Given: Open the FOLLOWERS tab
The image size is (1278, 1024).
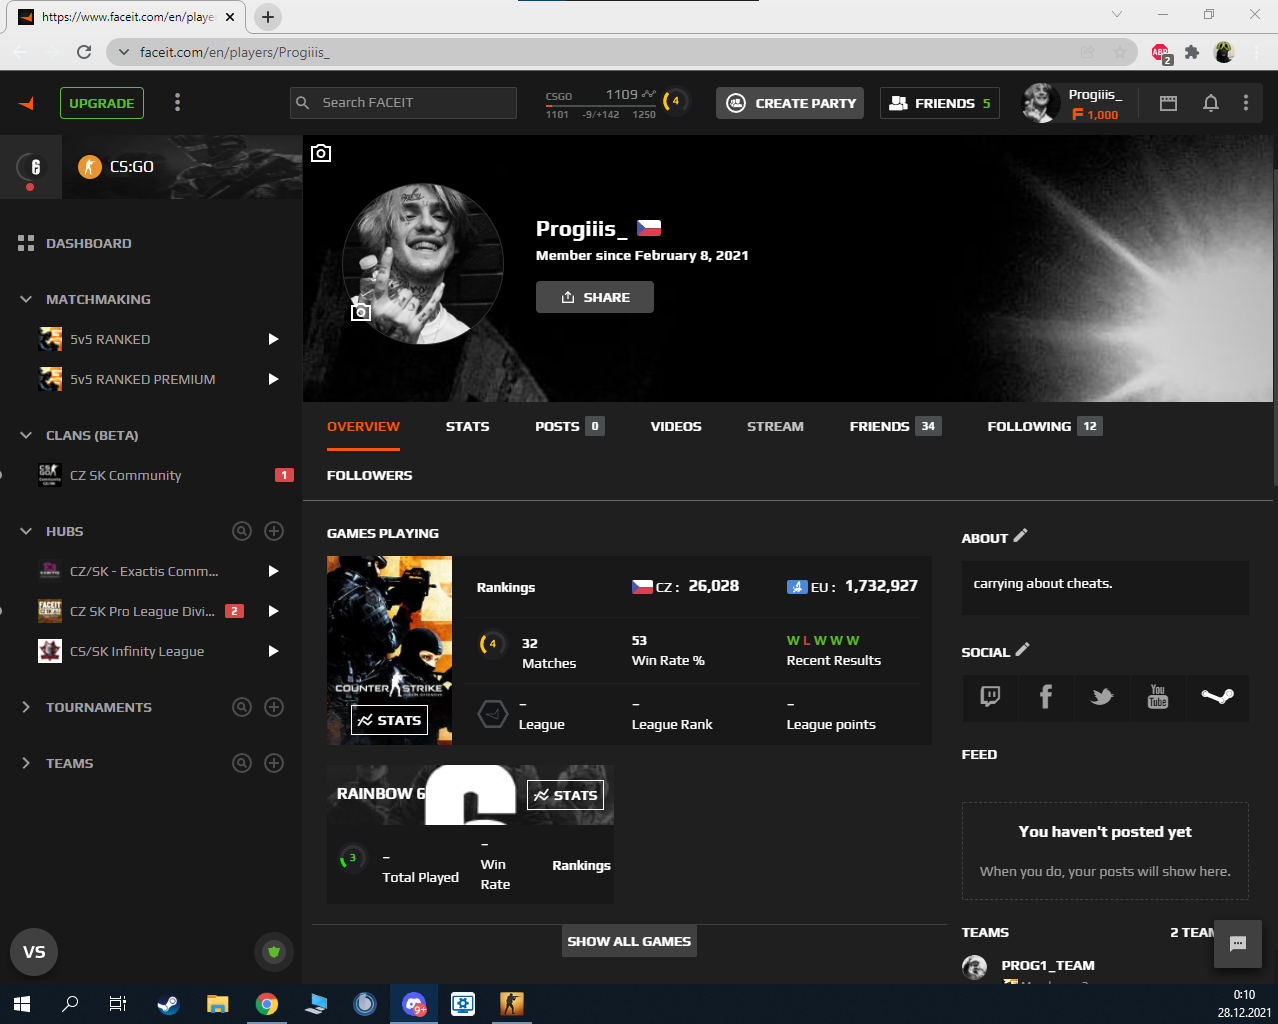Looking at the screenshot, I should [369, 475].
